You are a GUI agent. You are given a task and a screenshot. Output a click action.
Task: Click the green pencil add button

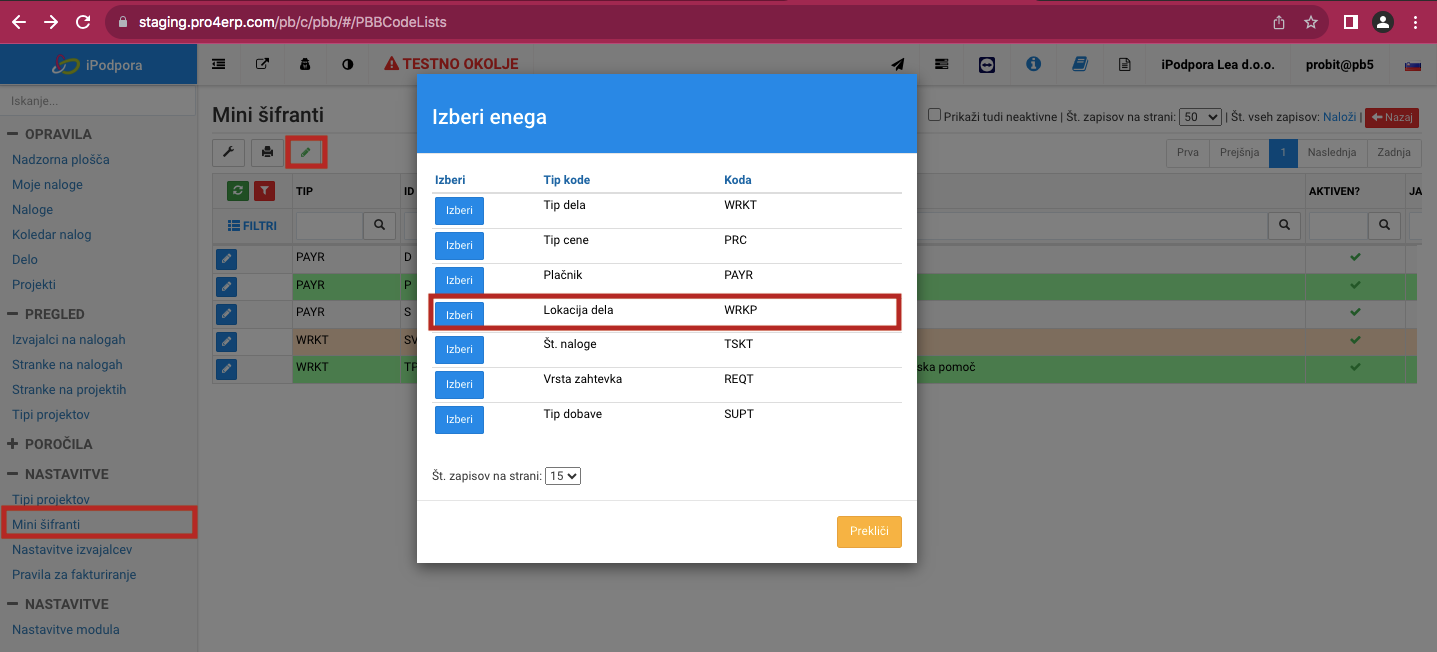coord(306,153)
